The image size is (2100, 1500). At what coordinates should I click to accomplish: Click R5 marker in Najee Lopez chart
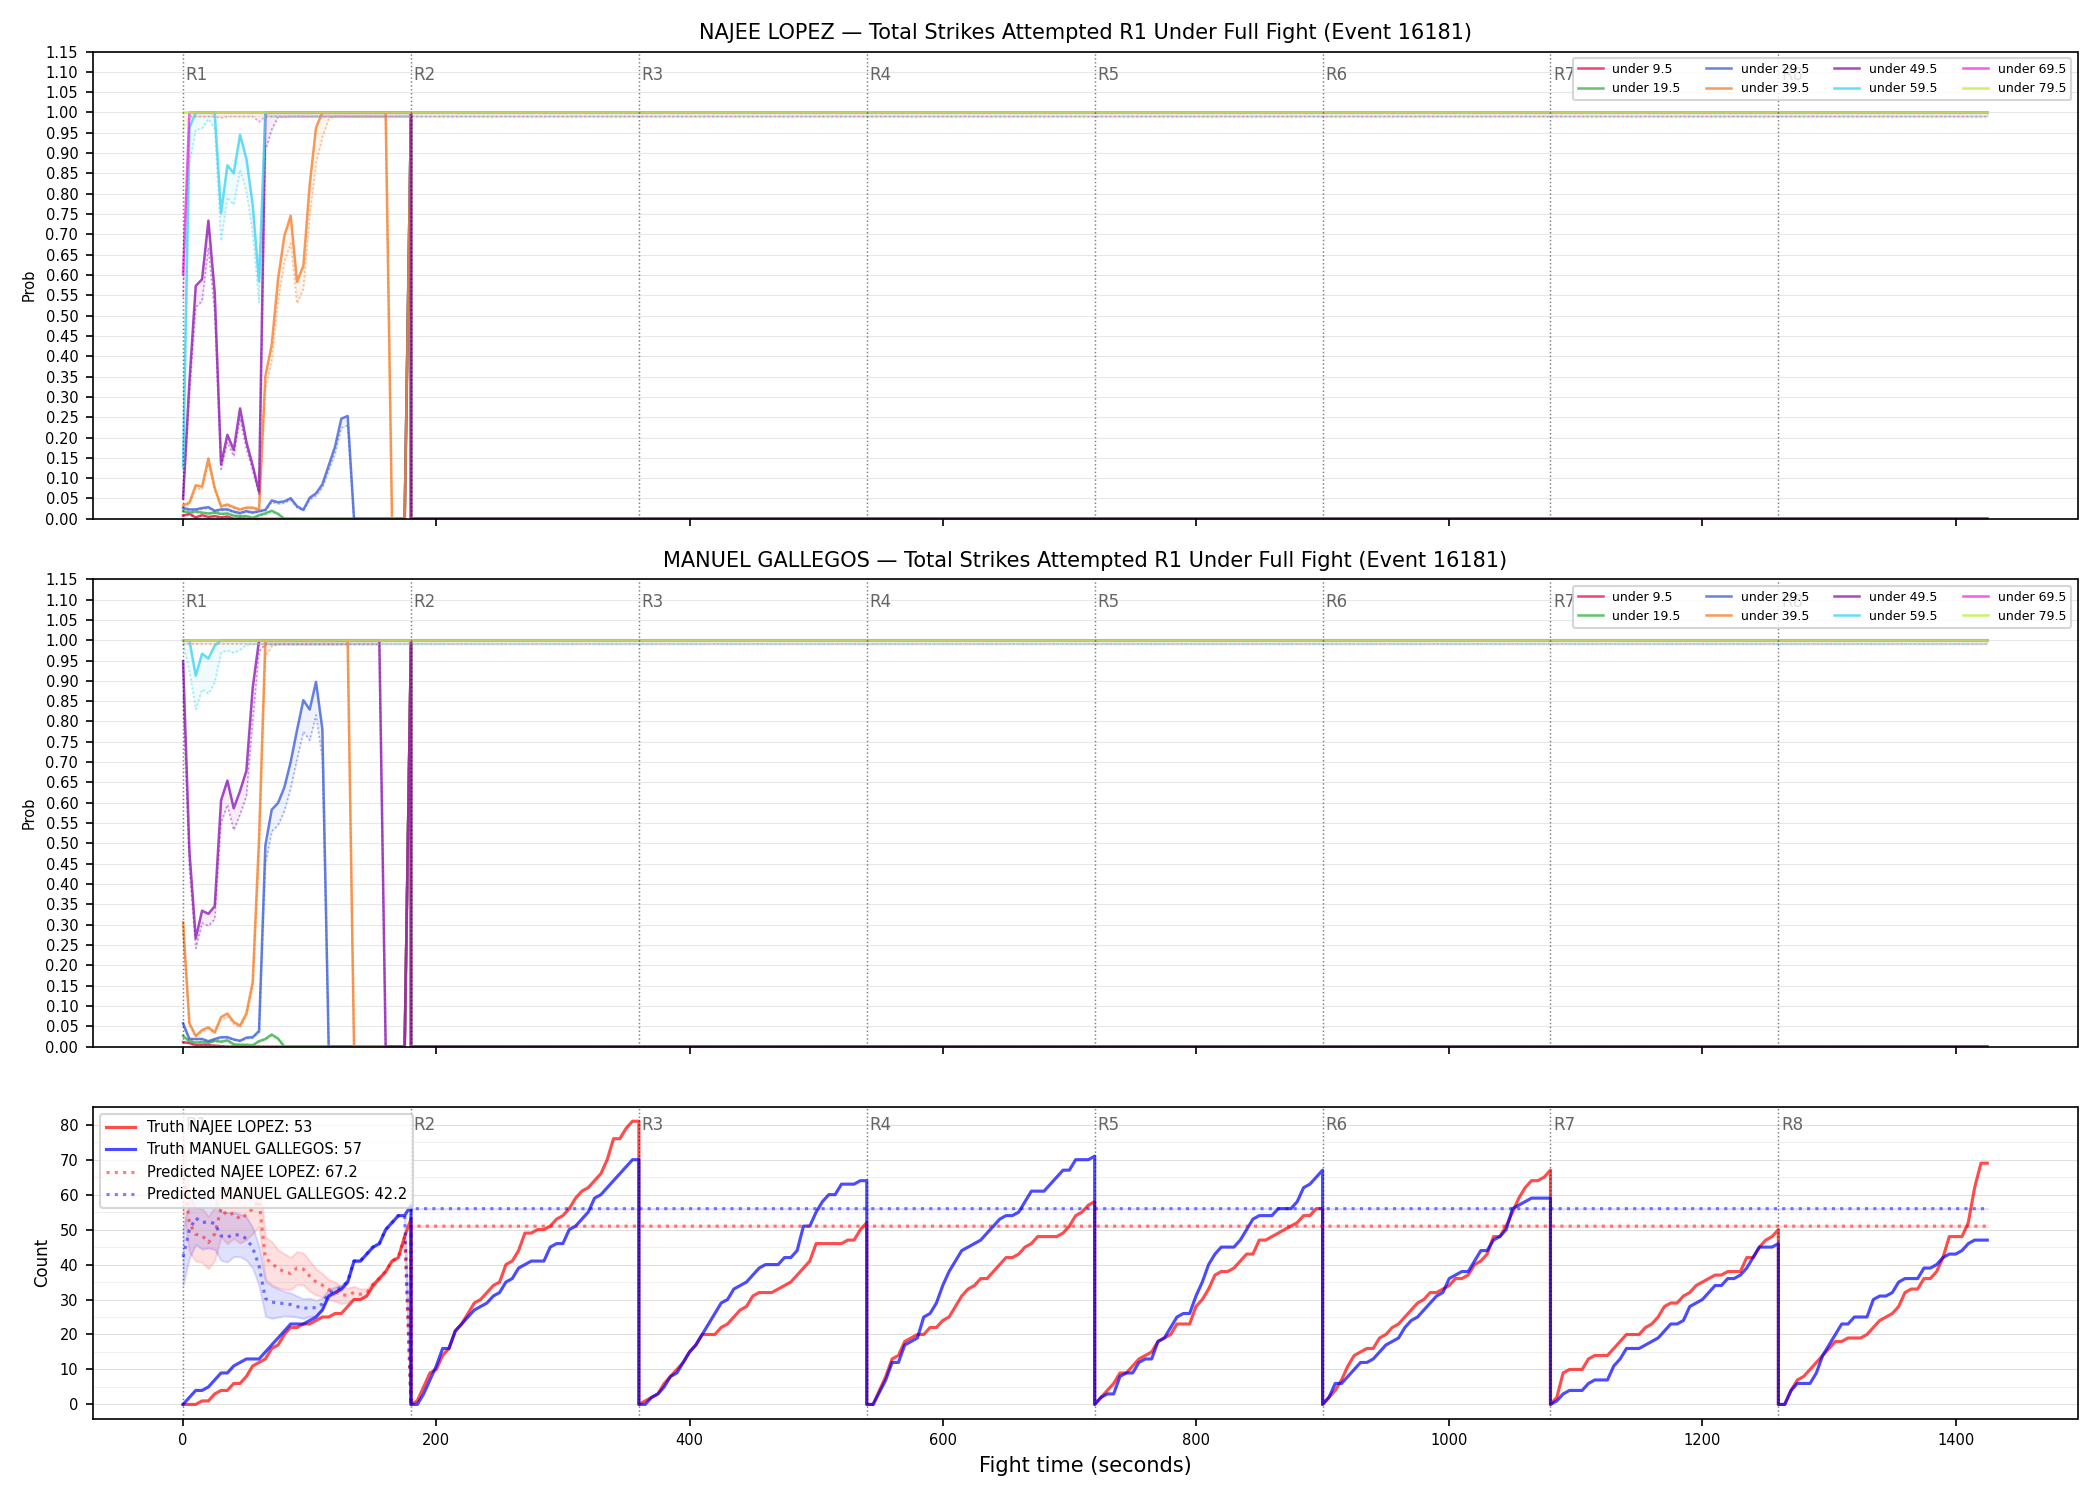pos(1108,74)
